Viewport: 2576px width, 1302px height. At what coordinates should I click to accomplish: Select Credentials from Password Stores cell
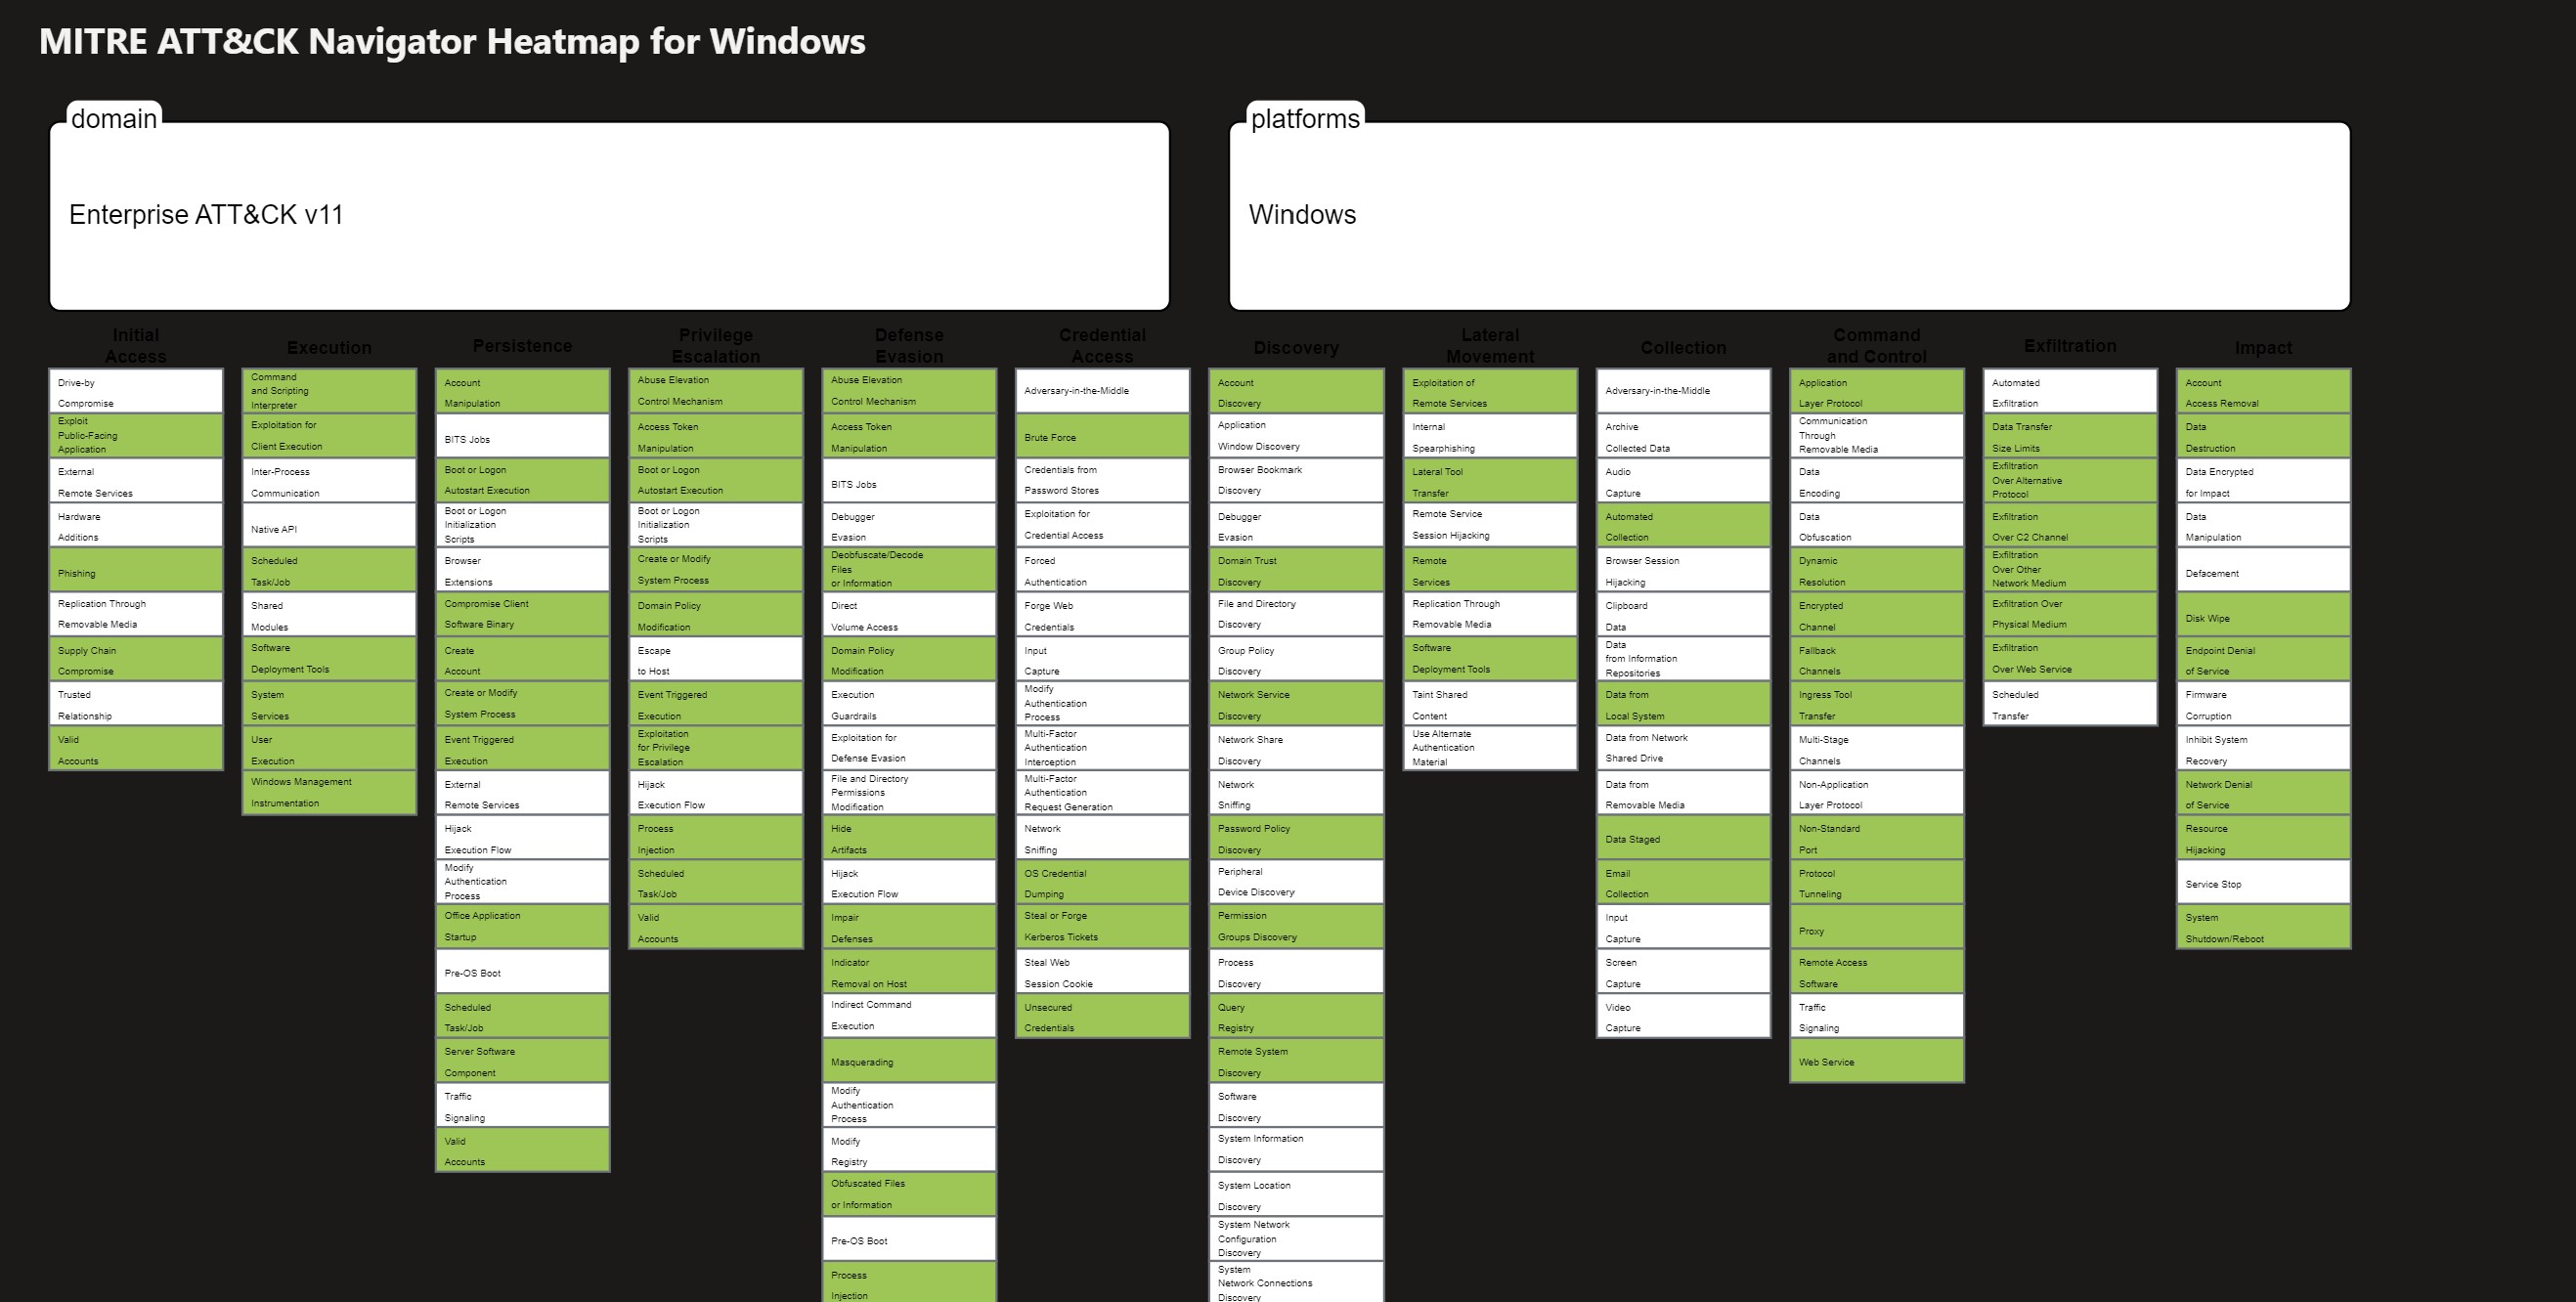tap(1103, 480)
